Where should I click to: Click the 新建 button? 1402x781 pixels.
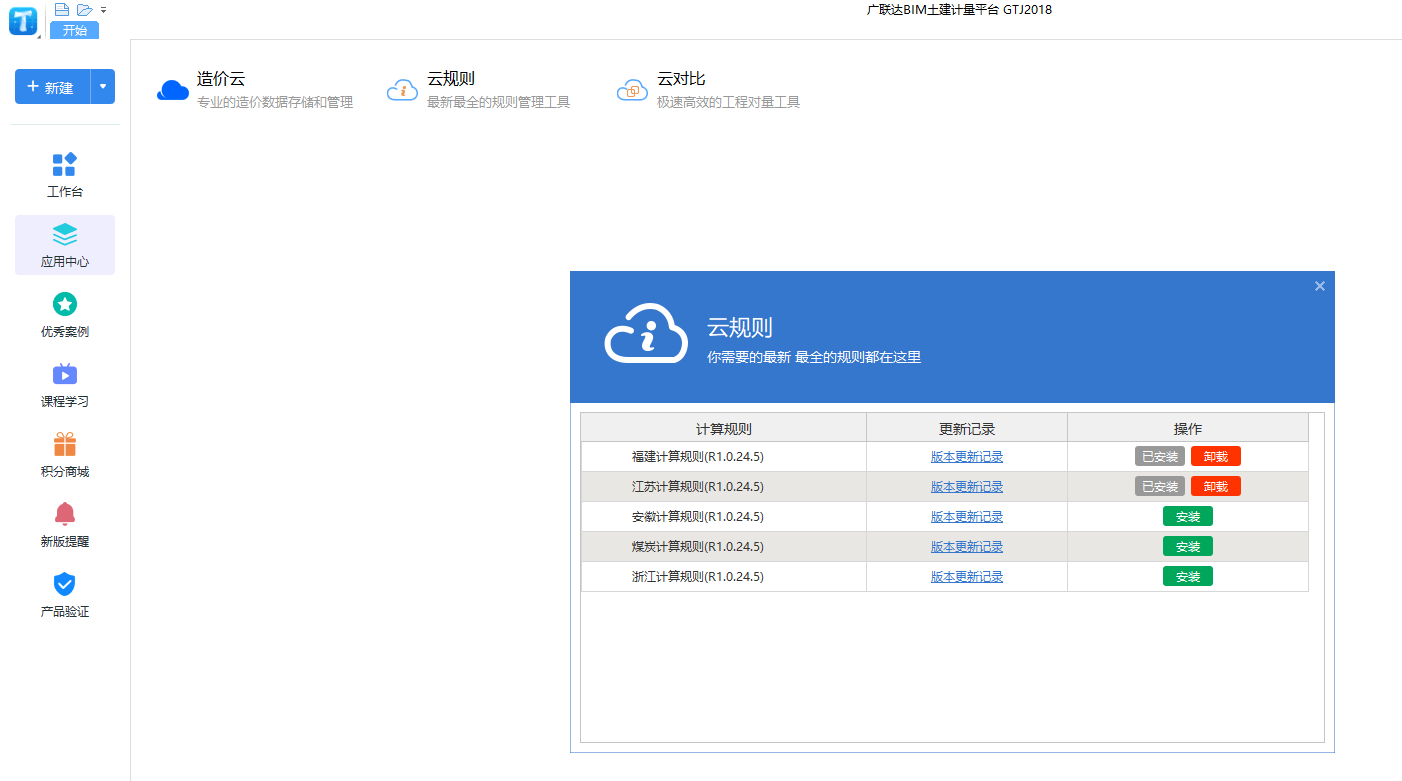52,87
